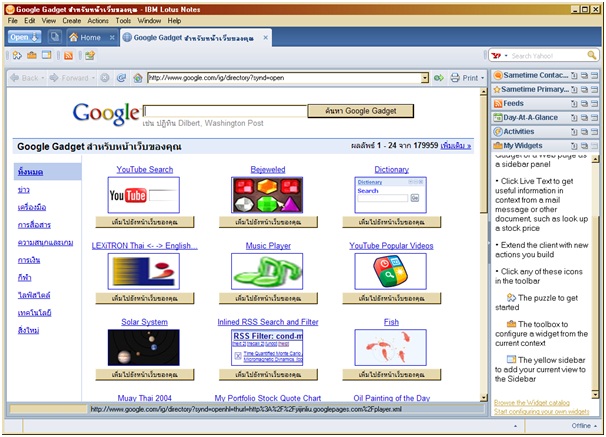
Task: Click the Day-At-A-Glance calendar icon
Action: [498, 117]
